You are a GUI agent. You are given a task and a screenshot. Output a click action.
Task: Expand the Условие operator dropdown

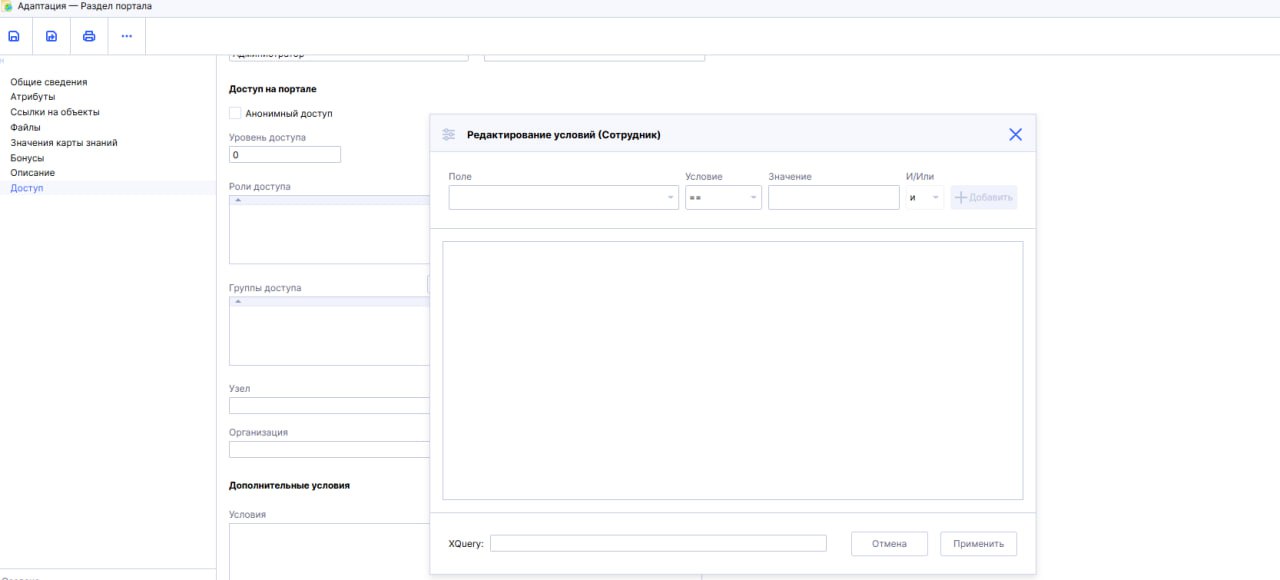click(723, 198)
